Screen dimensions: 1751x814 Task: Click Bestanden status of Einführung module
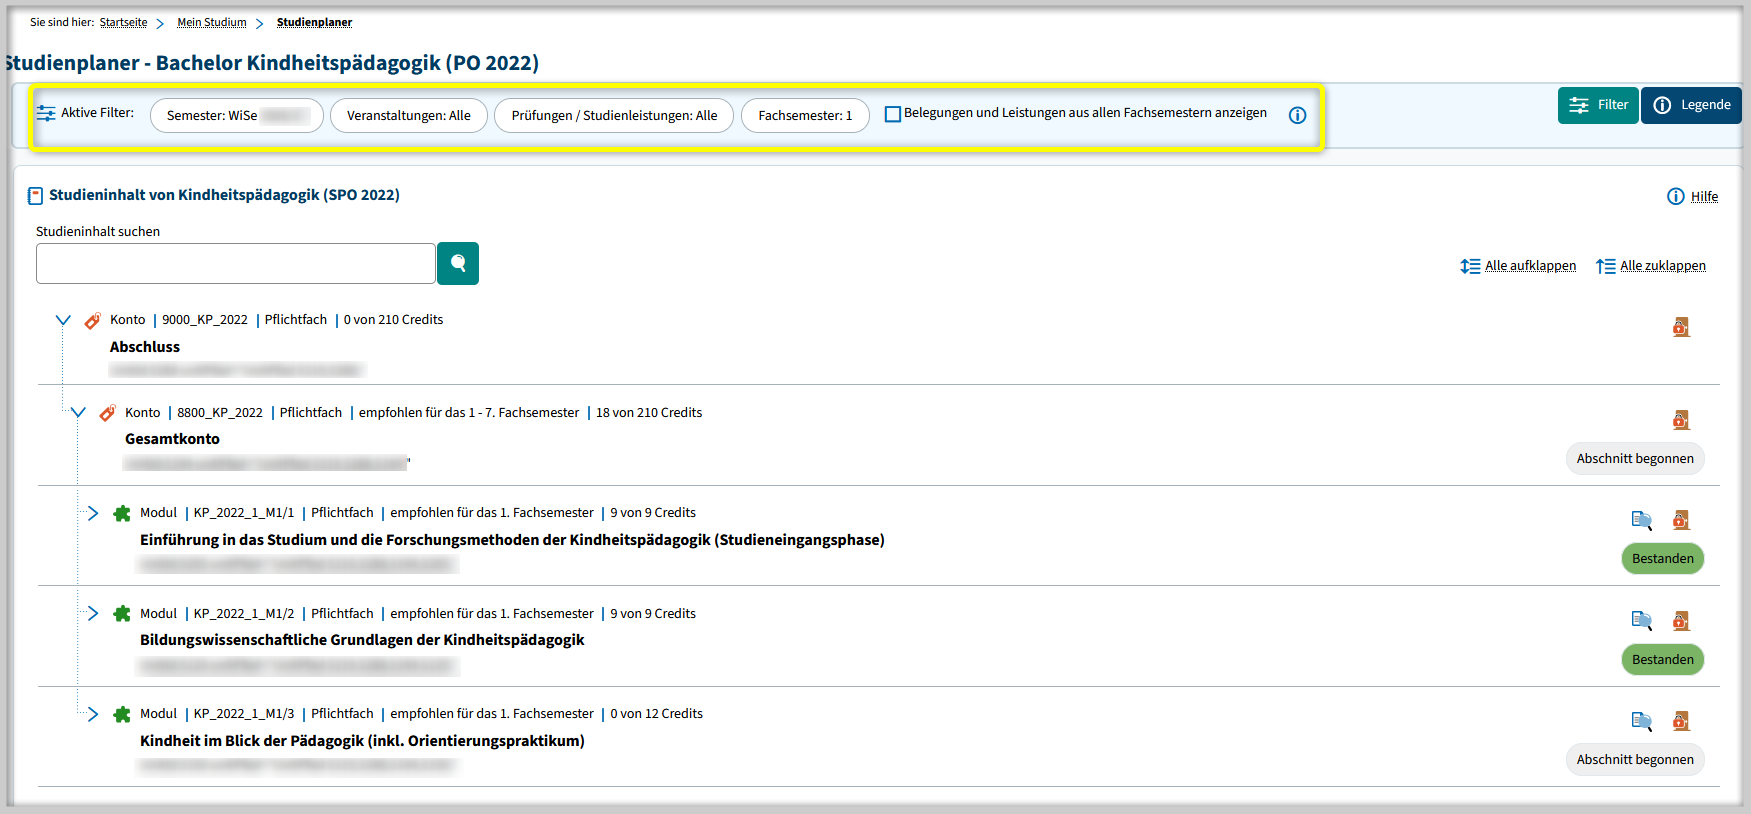click(x=1662, y=558)
